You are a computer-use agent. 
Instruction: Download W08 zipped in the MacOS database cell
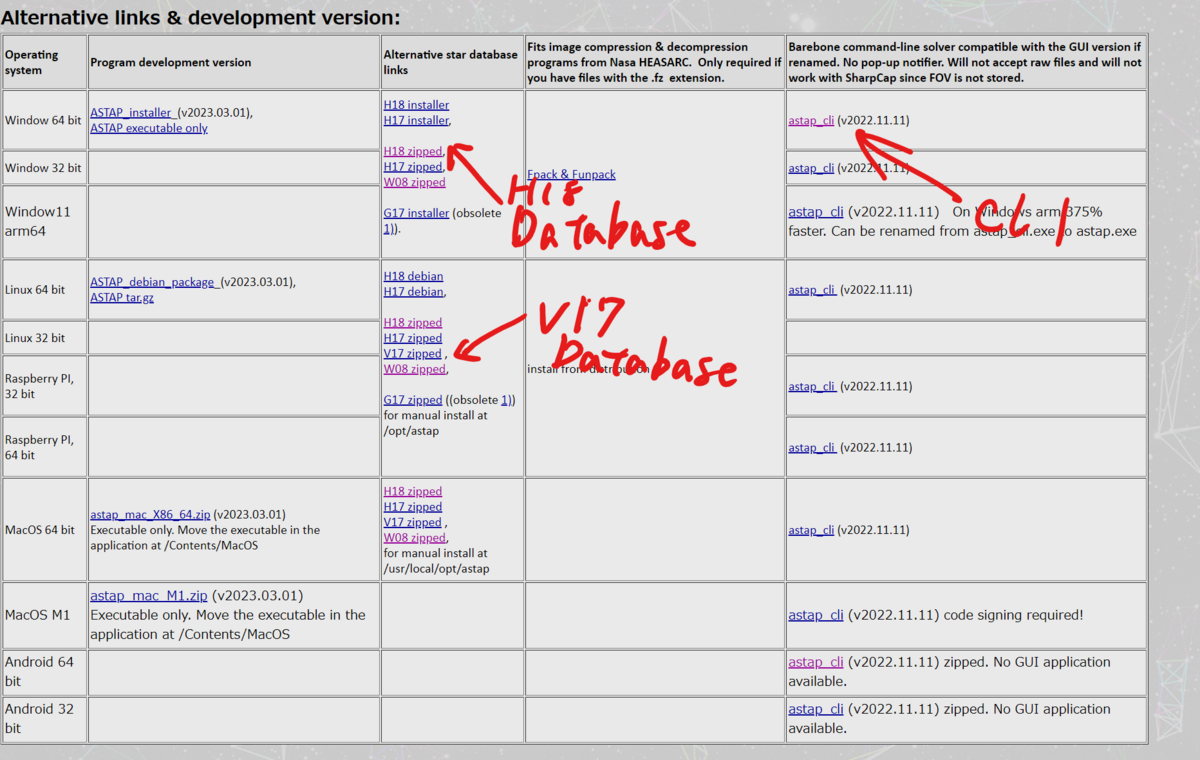click(415, 538)
